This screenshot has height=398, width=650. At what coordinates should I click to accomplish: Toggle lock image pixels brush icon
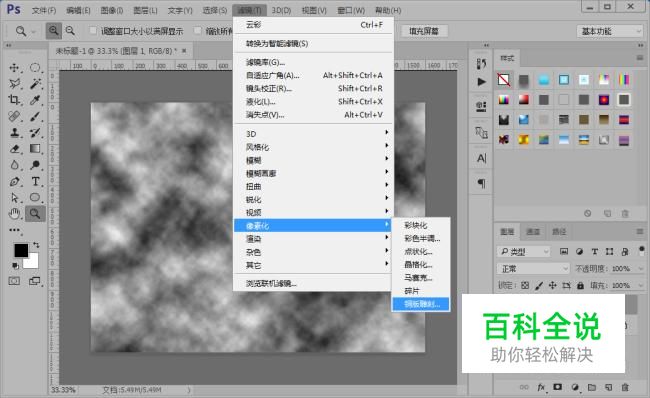click(x=539, y=285)
